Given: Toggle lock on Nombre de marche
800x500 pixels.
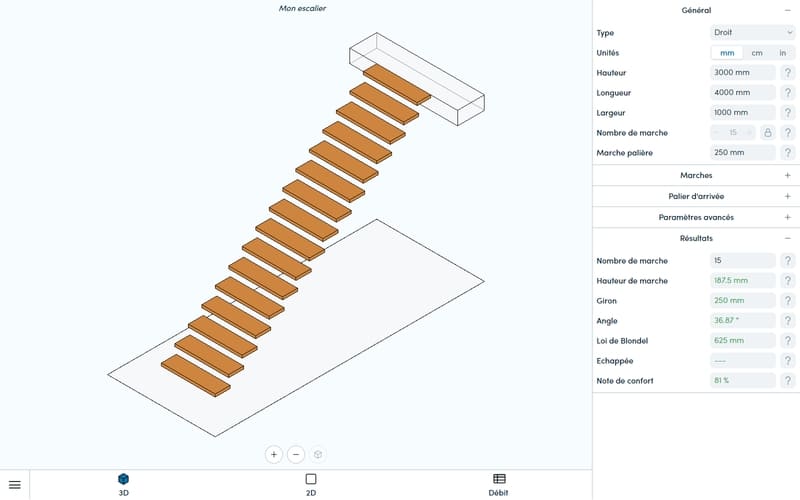Looking at the screenshot, I should tap(767, 133).
